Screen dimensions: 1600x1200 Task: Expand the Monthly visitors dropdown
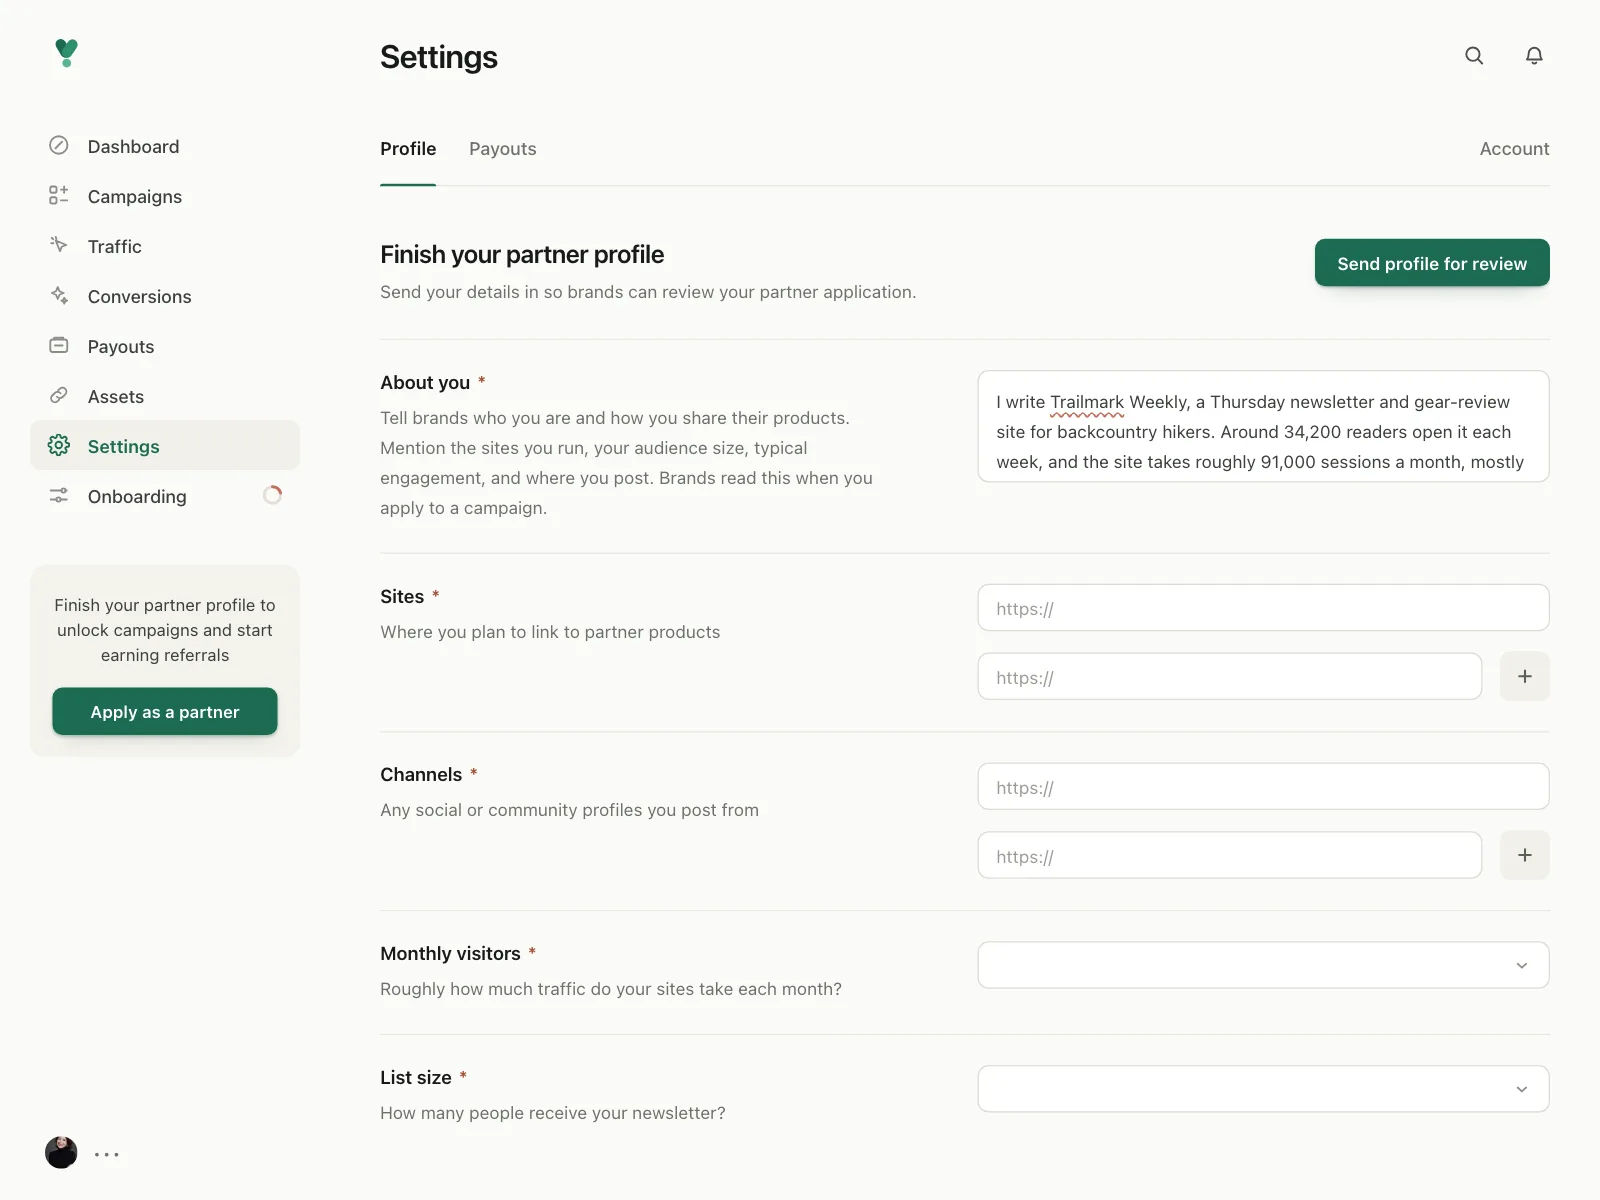[x=1264, y=965]
